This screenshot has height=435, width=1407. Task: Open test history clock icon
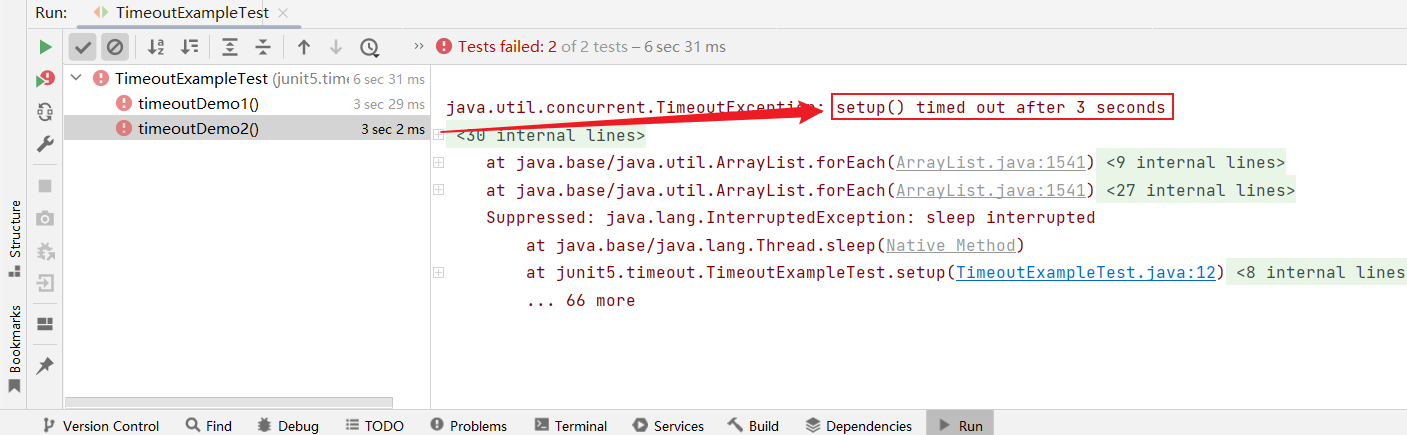pos(370,47)
